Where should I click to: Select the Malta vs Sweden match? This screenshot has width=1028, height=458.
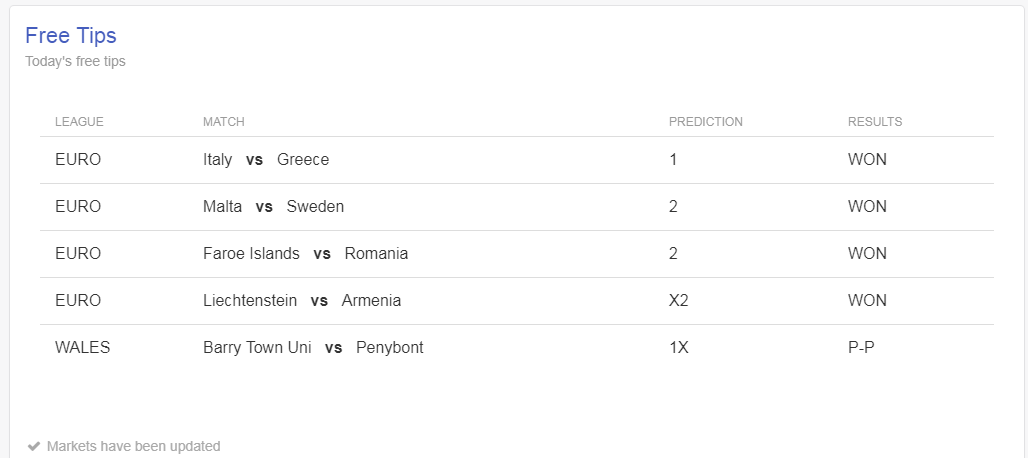pyautogui.click(x=273, y=207)
